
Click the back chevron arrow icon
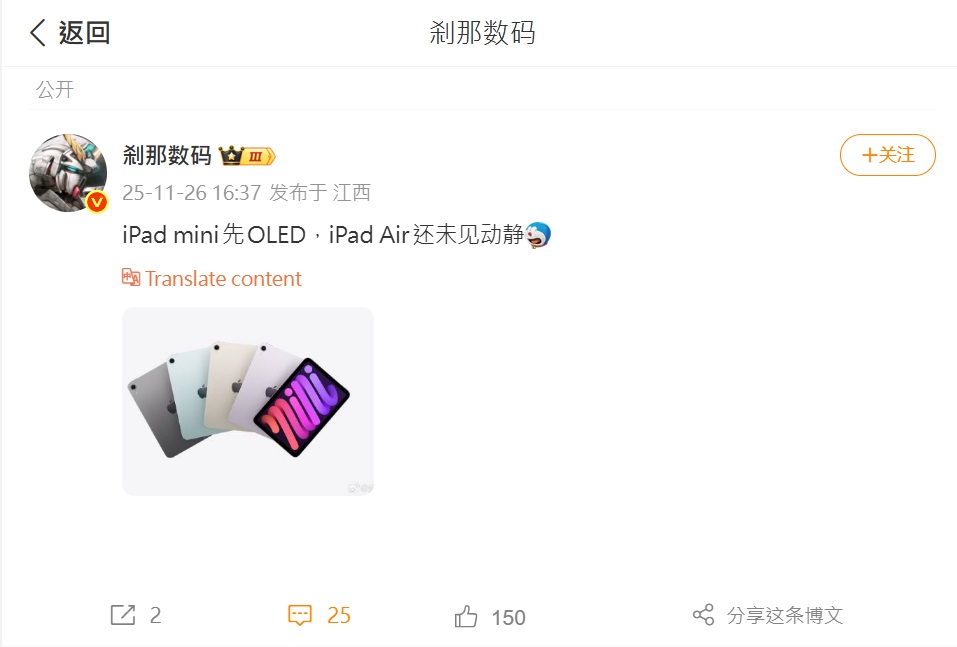pyautogui.click(x=38, y=32)
